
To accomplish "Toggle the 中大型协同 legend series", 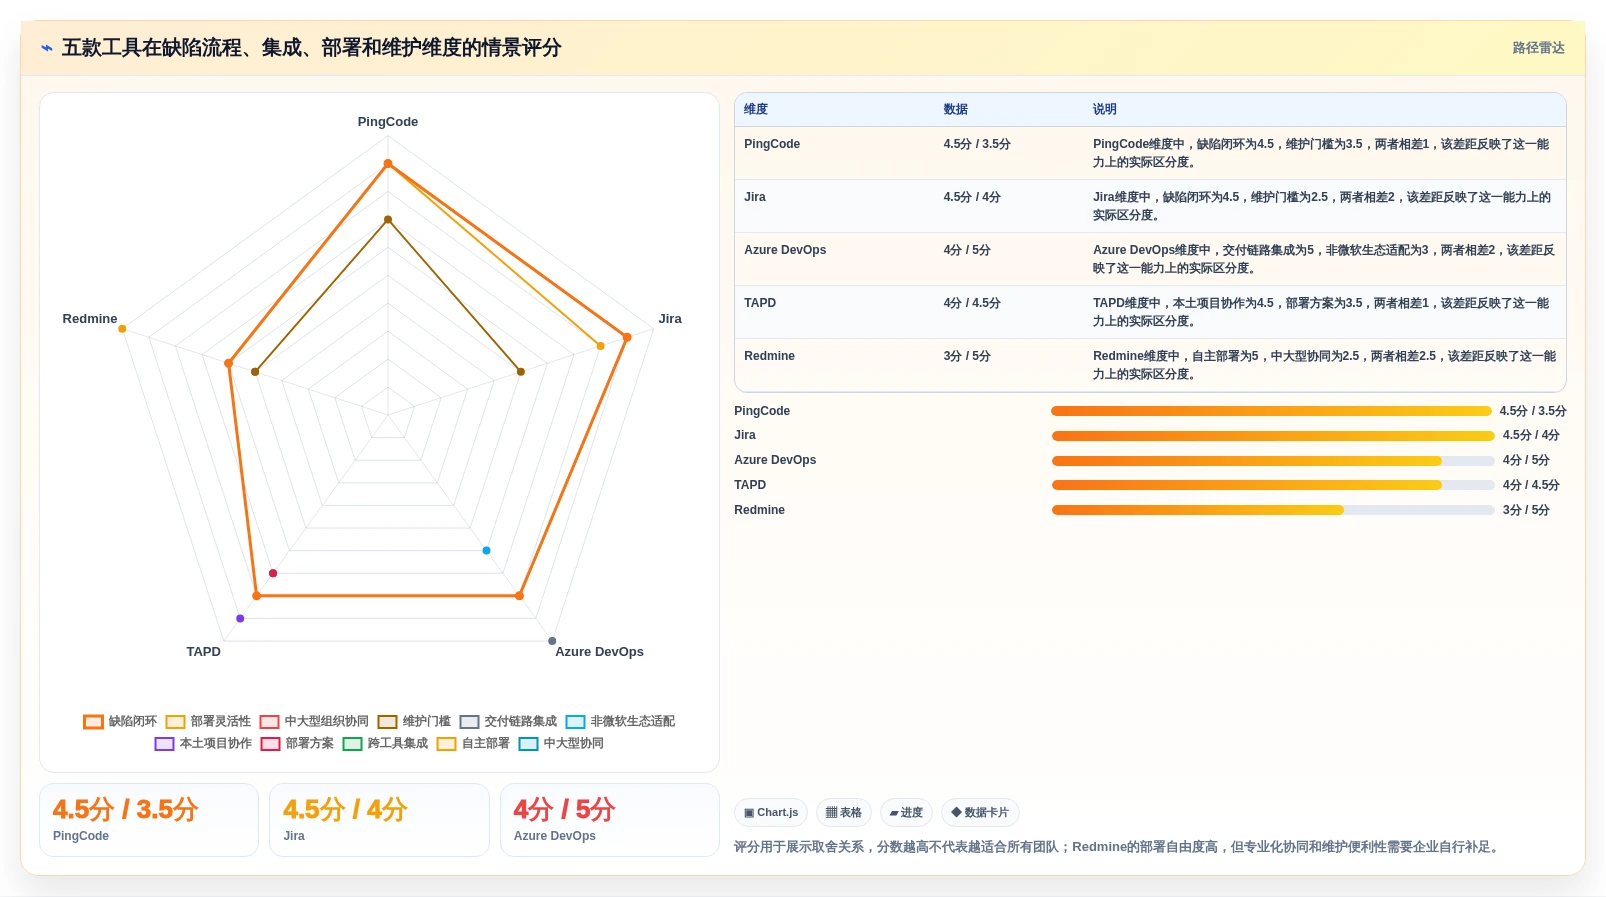I will pos(561,743).
